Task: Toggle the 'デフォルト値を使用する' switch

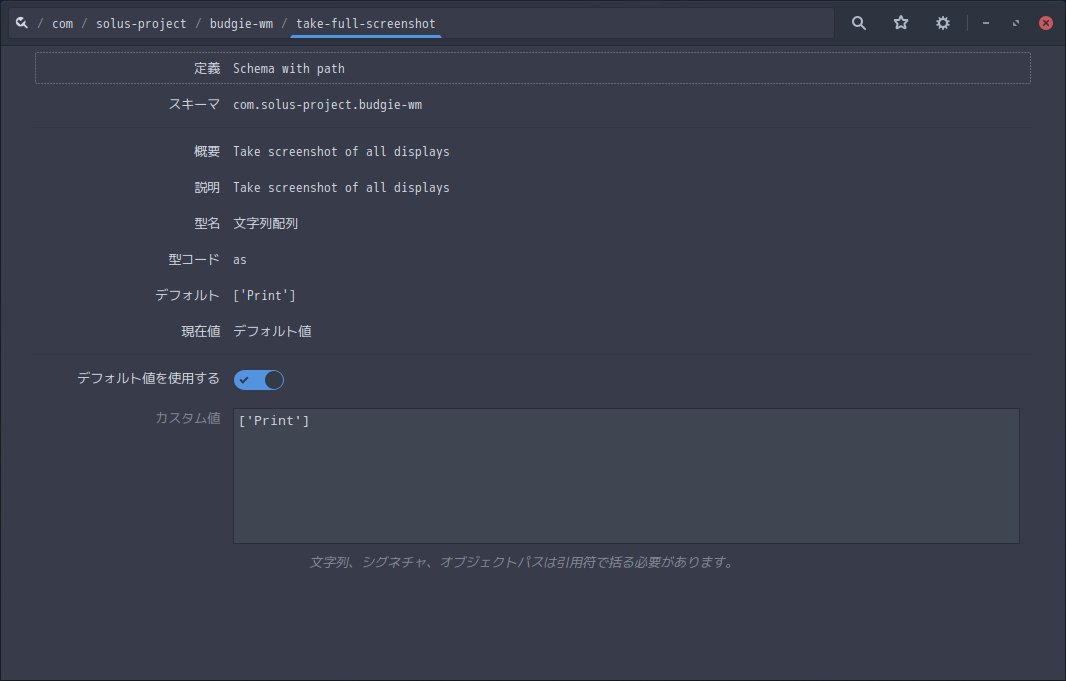Action: tap(259, 380)
